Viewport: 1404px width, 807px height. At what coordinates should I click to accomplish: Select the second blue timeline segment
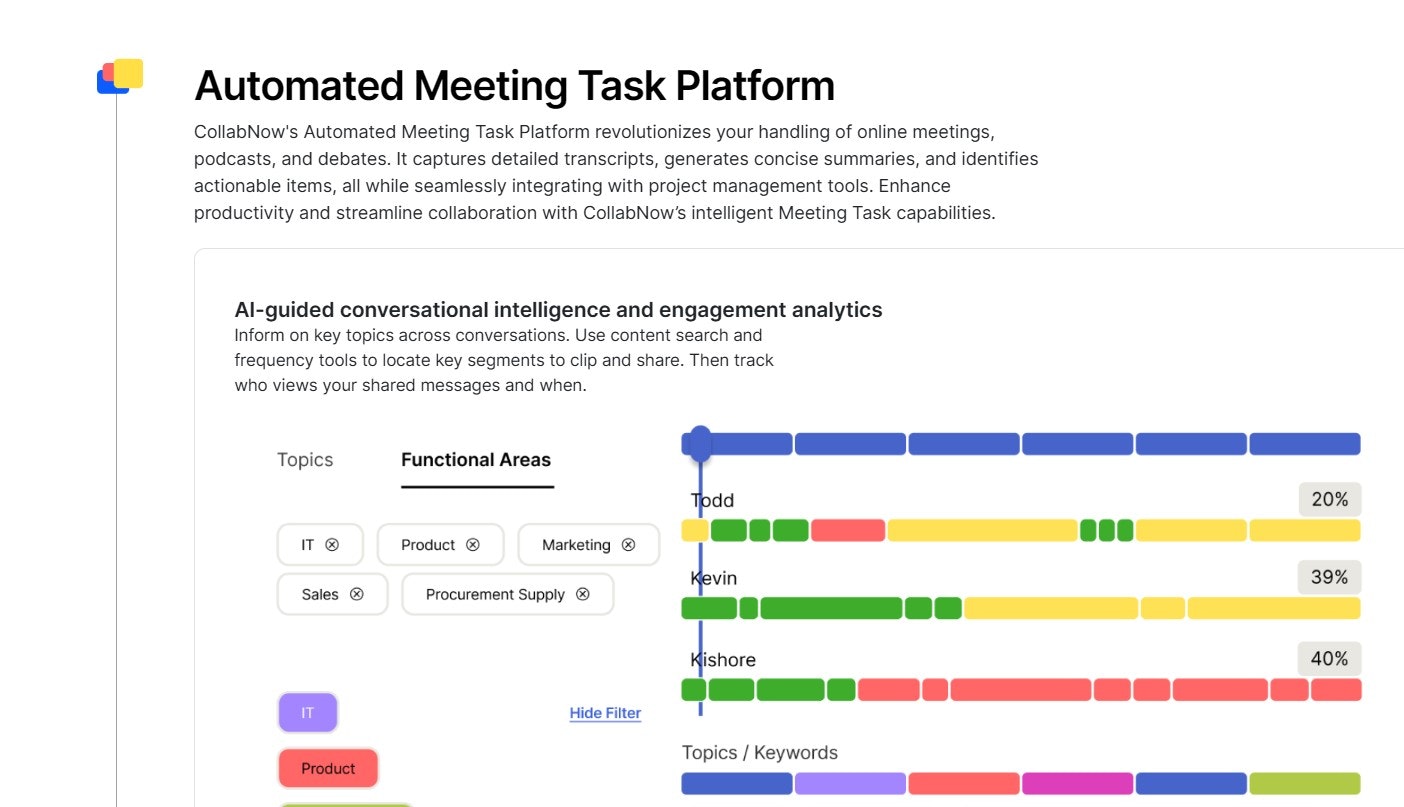(x=850, y=444)
